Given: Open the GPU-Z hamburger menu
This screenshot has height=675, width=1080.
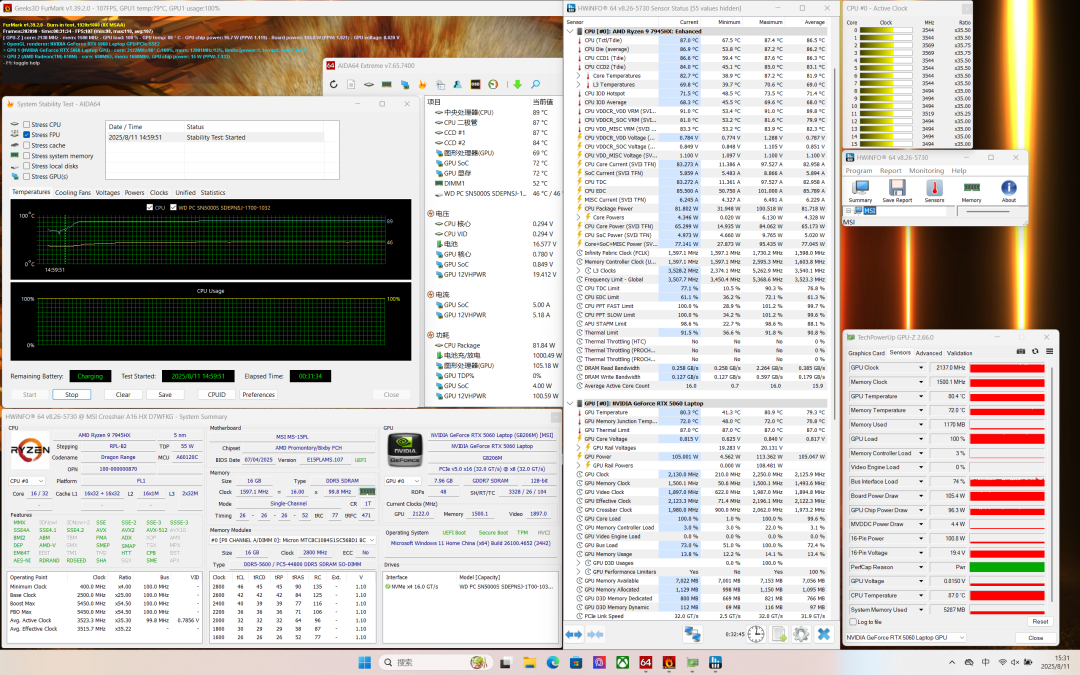Looking at the screenshot, I should (1050, 351).
